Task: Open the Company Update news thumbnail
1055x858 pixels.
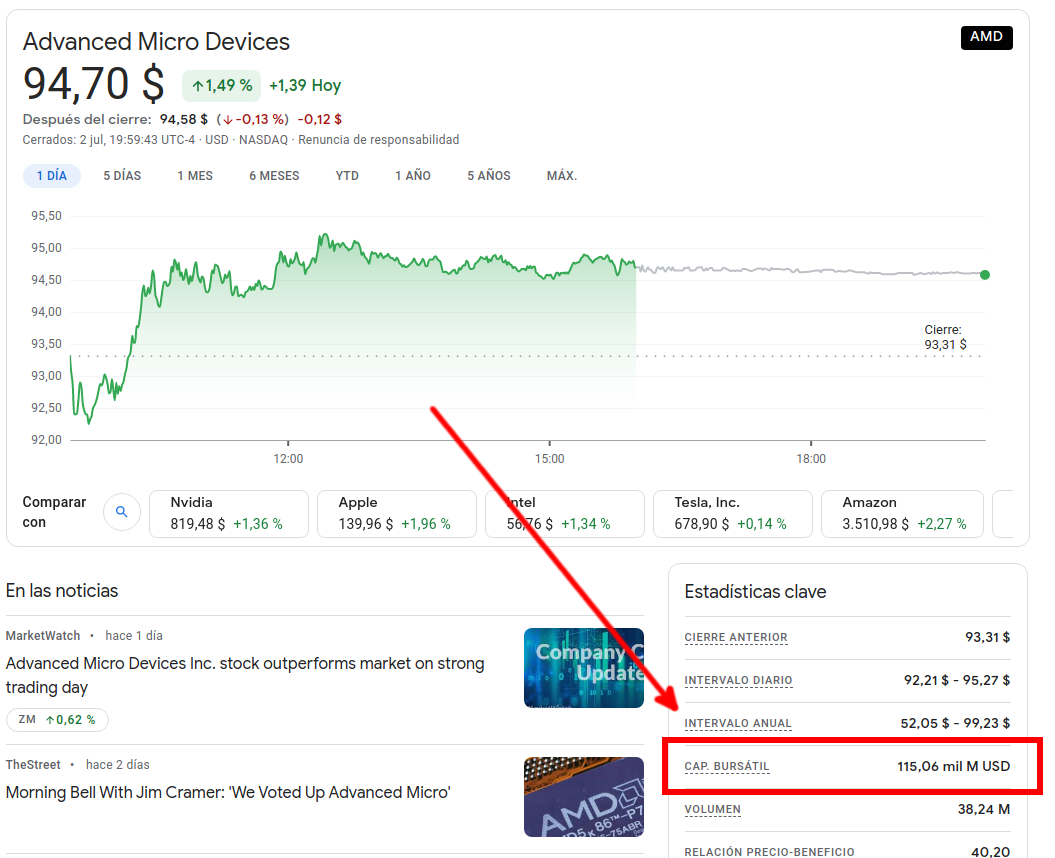Action: 583,668
